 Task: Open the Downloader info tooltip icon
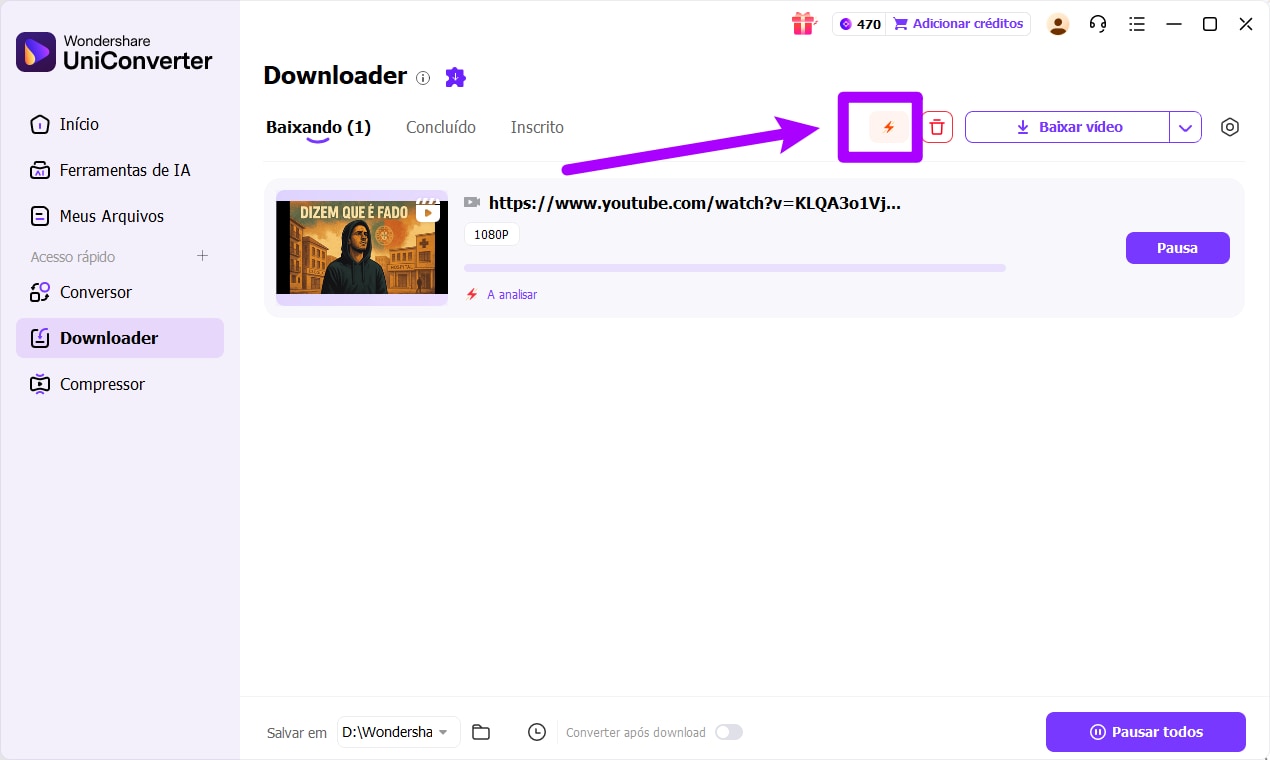click(x=423, y=78)
